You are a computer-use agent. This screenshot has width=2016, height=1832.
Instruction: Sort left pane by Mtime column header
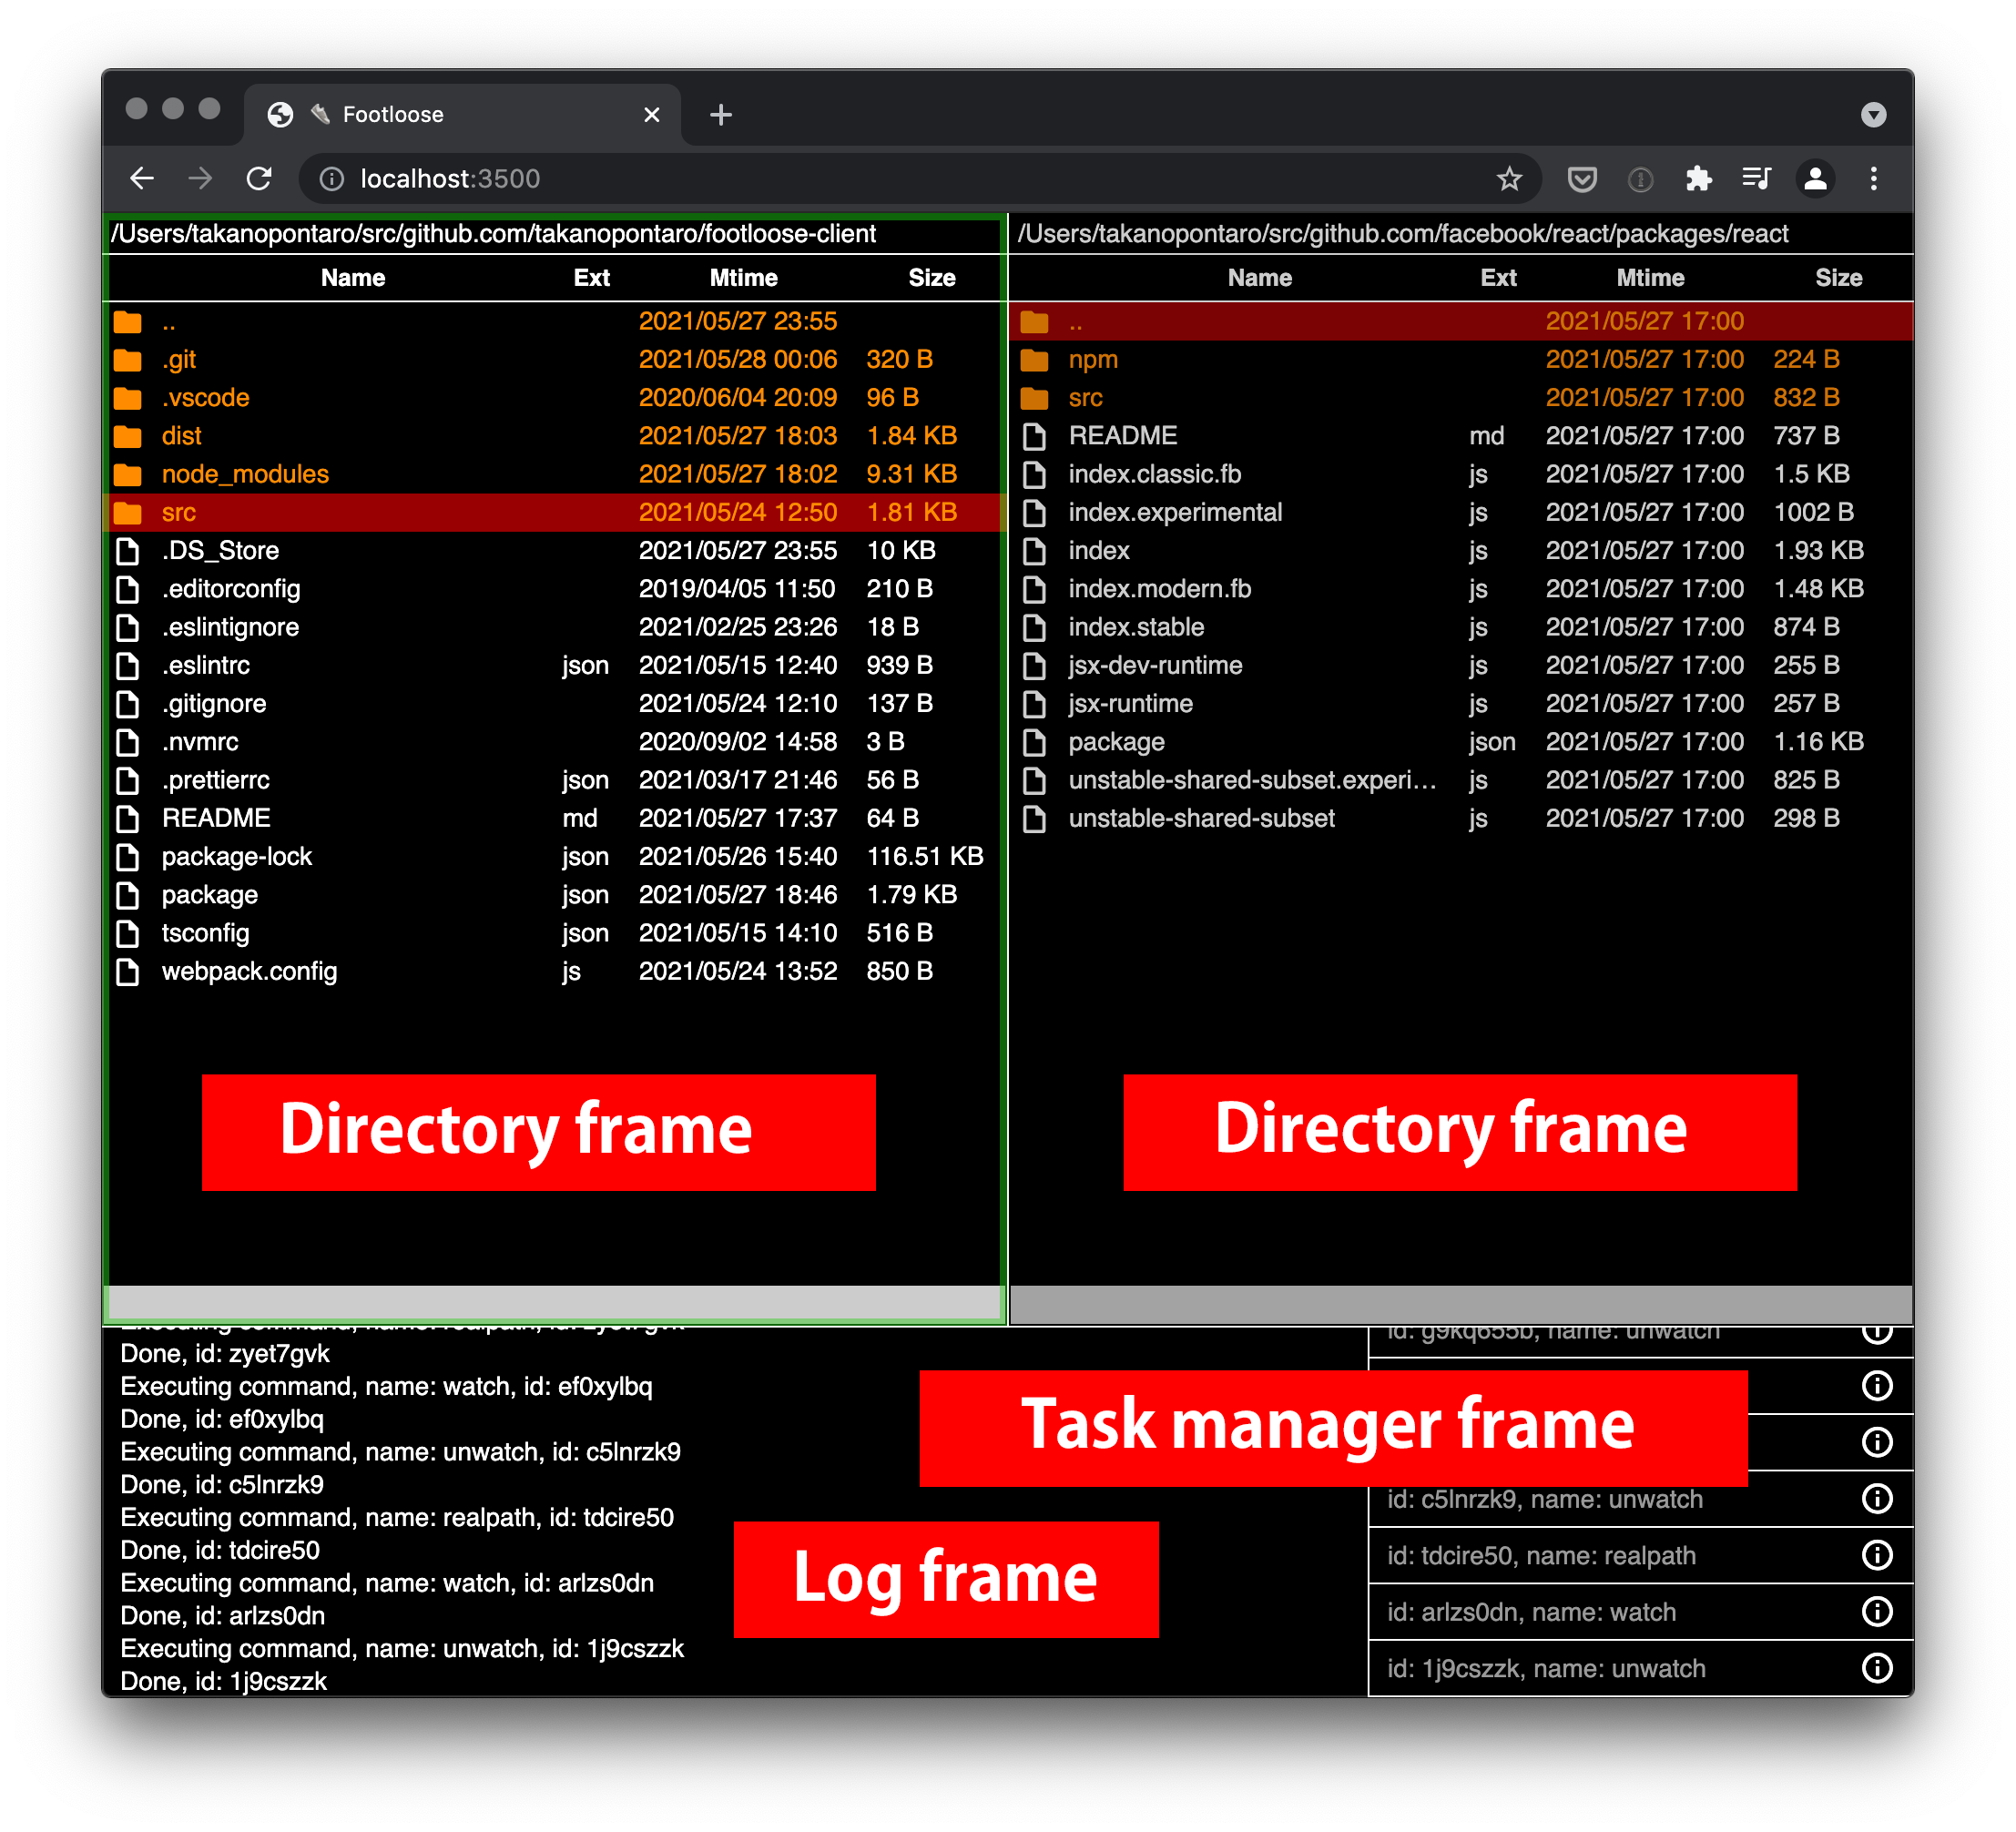pos(743,278)
